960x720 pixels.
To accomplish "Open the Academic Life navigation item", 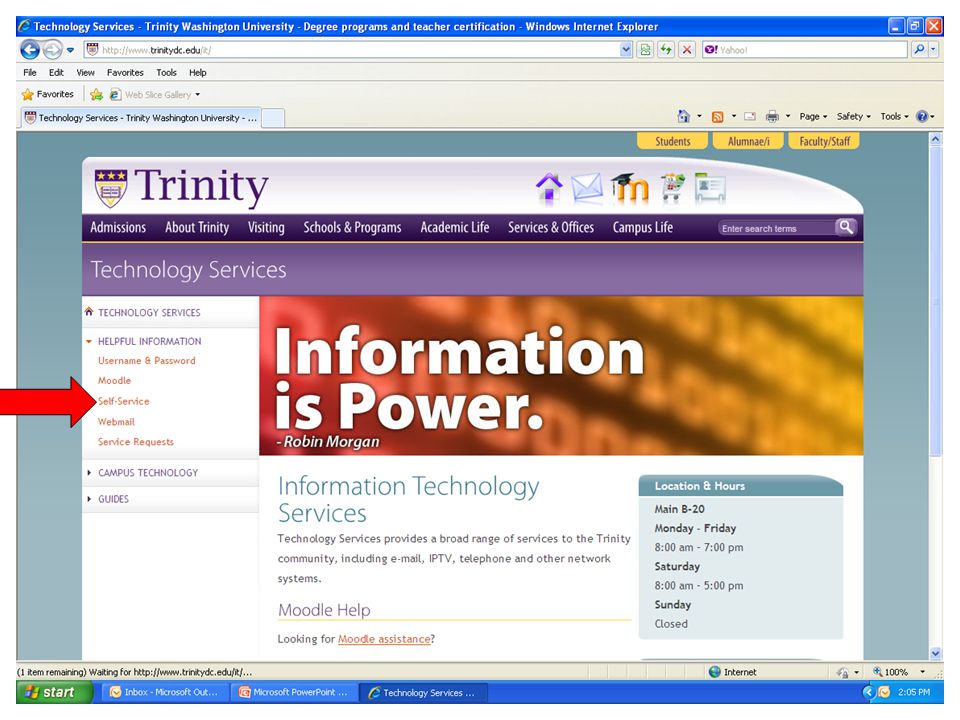I will [x=454, y=227].
